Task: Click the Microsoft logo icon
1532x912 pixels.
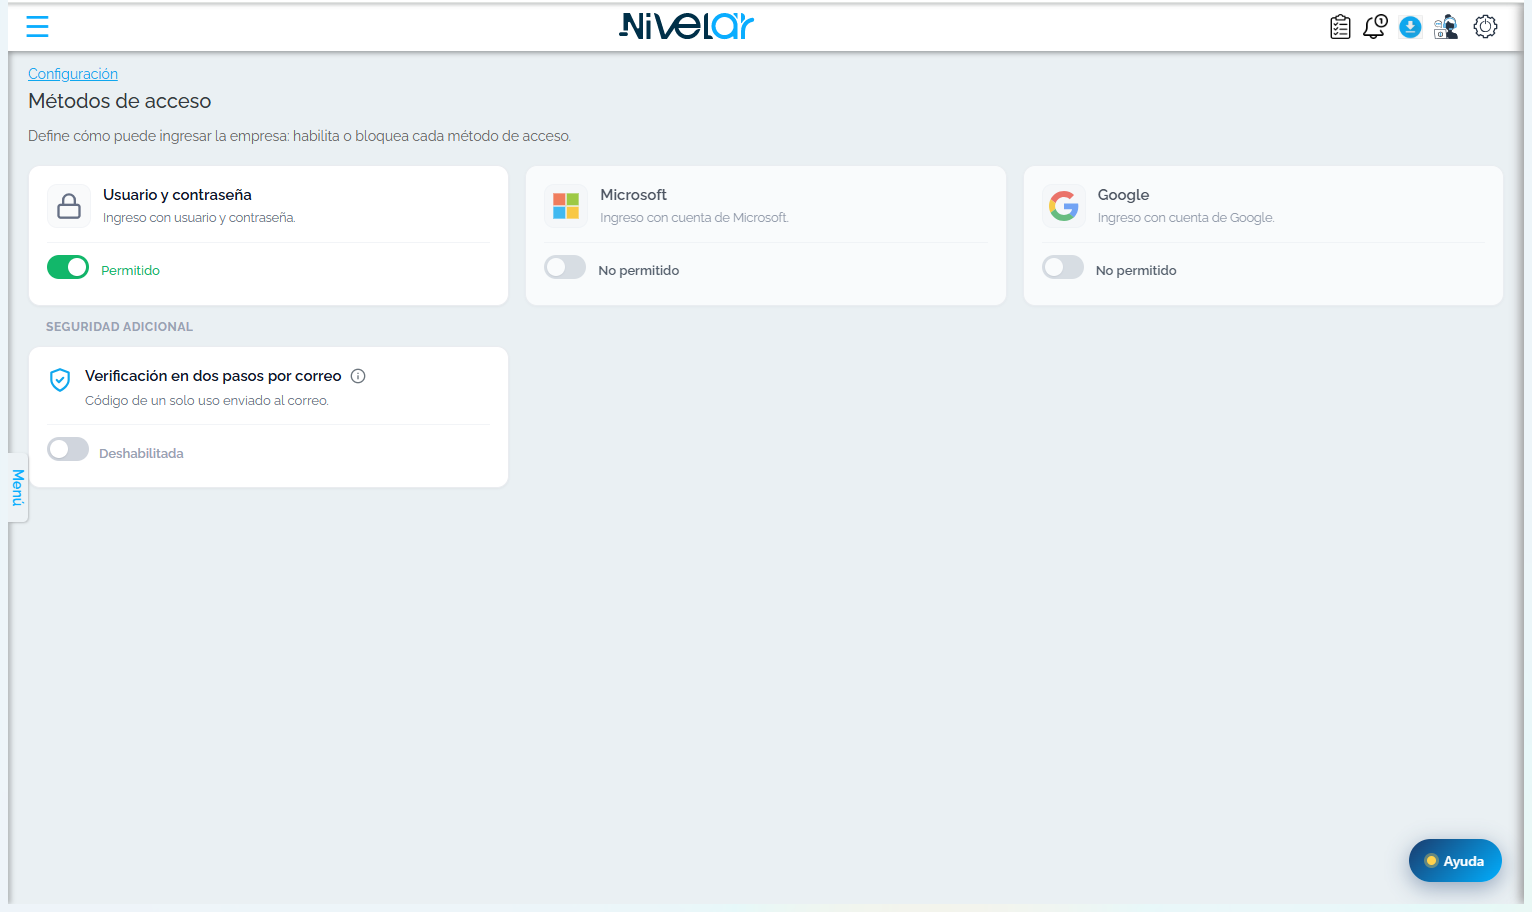Action: [x=566, y=206]
